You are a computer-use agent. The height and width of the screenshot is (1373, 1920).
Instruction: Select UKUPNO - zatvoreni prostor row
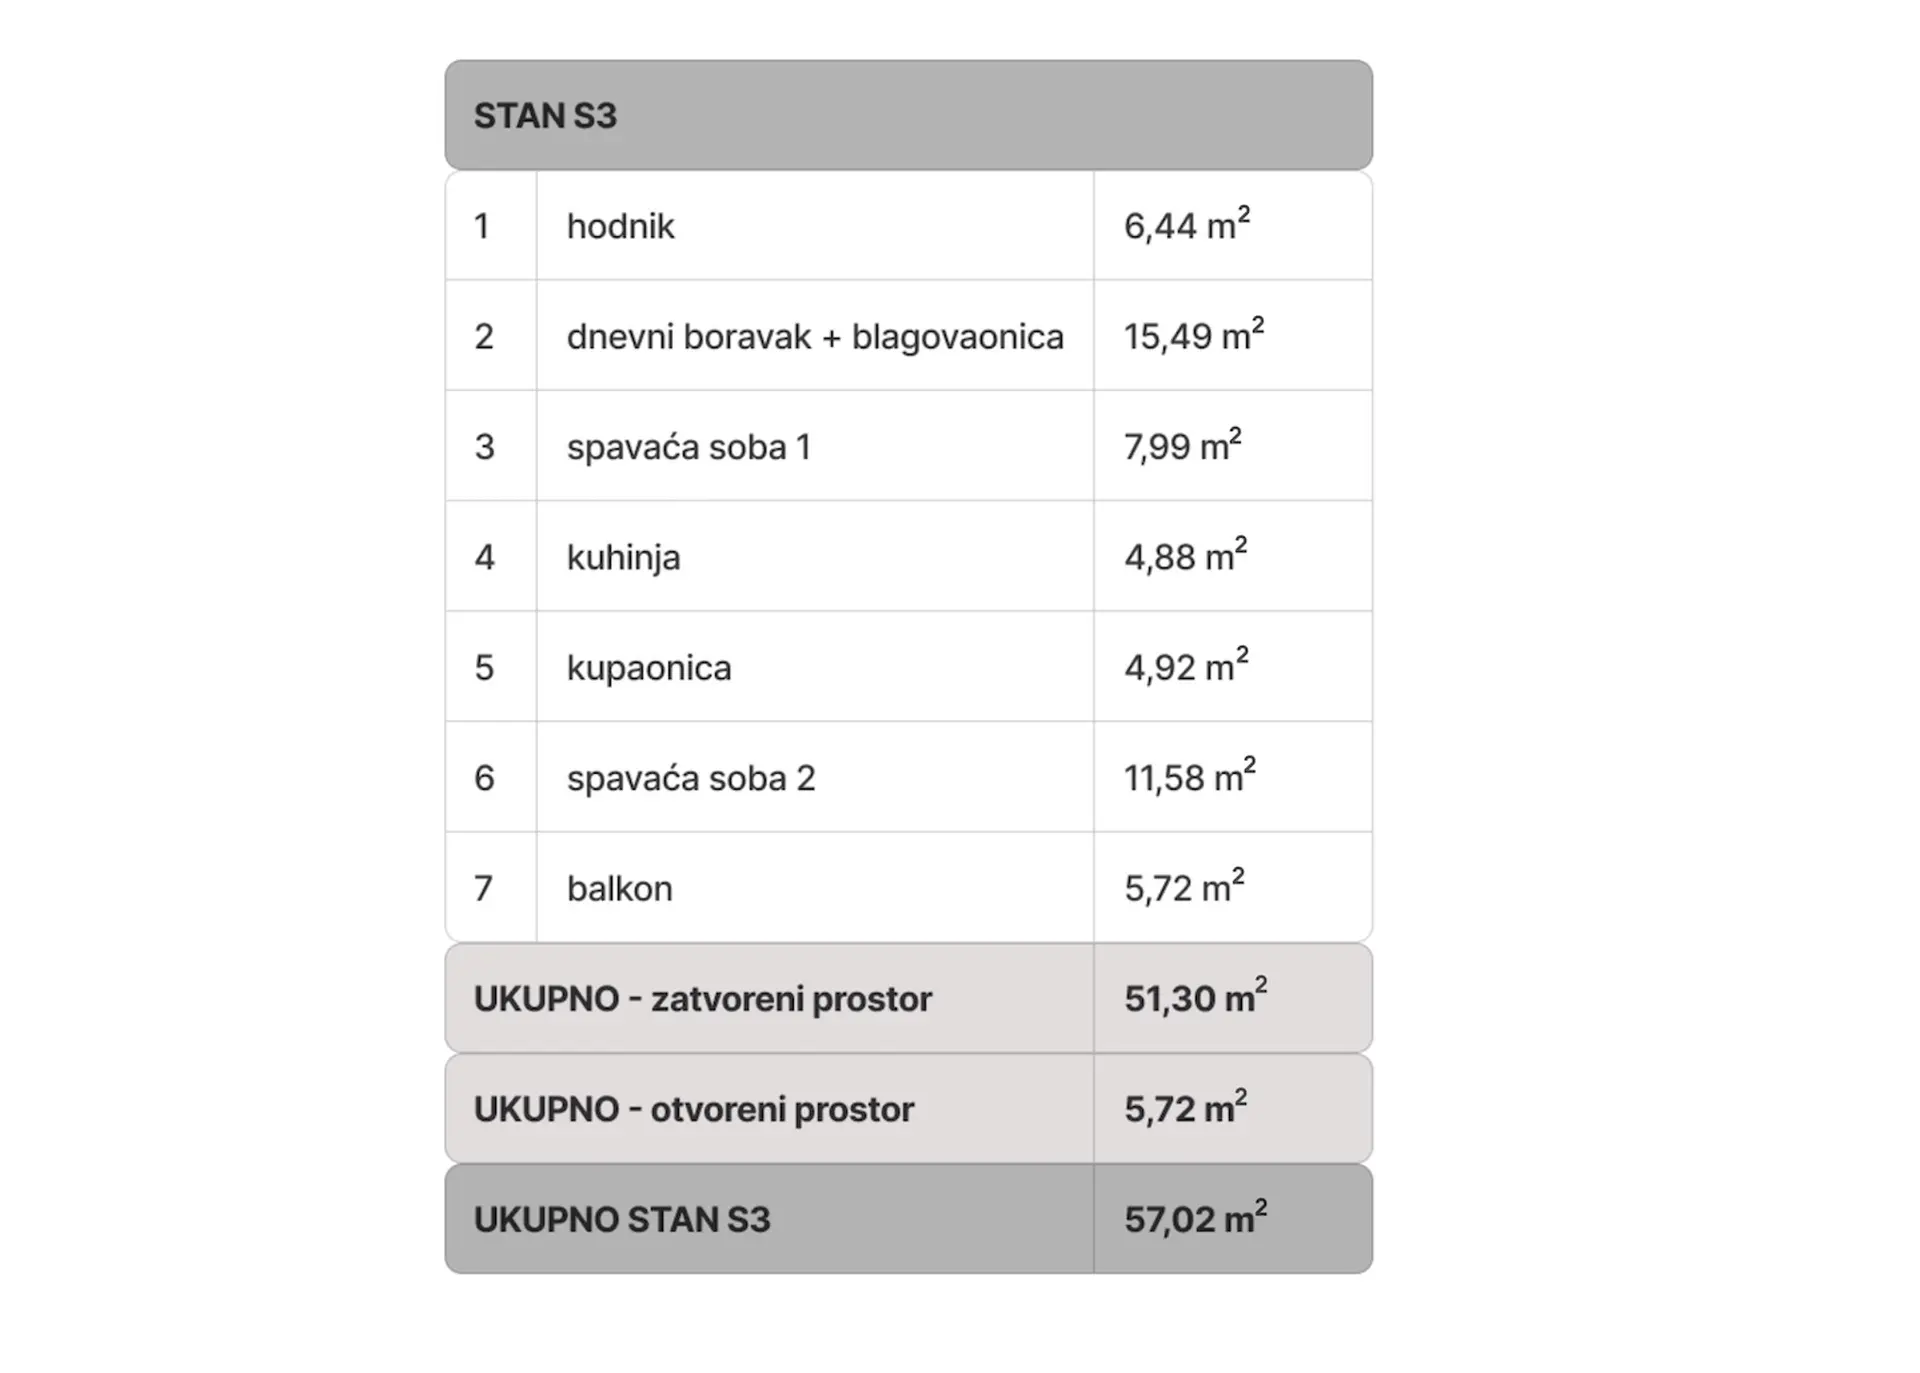908,998
